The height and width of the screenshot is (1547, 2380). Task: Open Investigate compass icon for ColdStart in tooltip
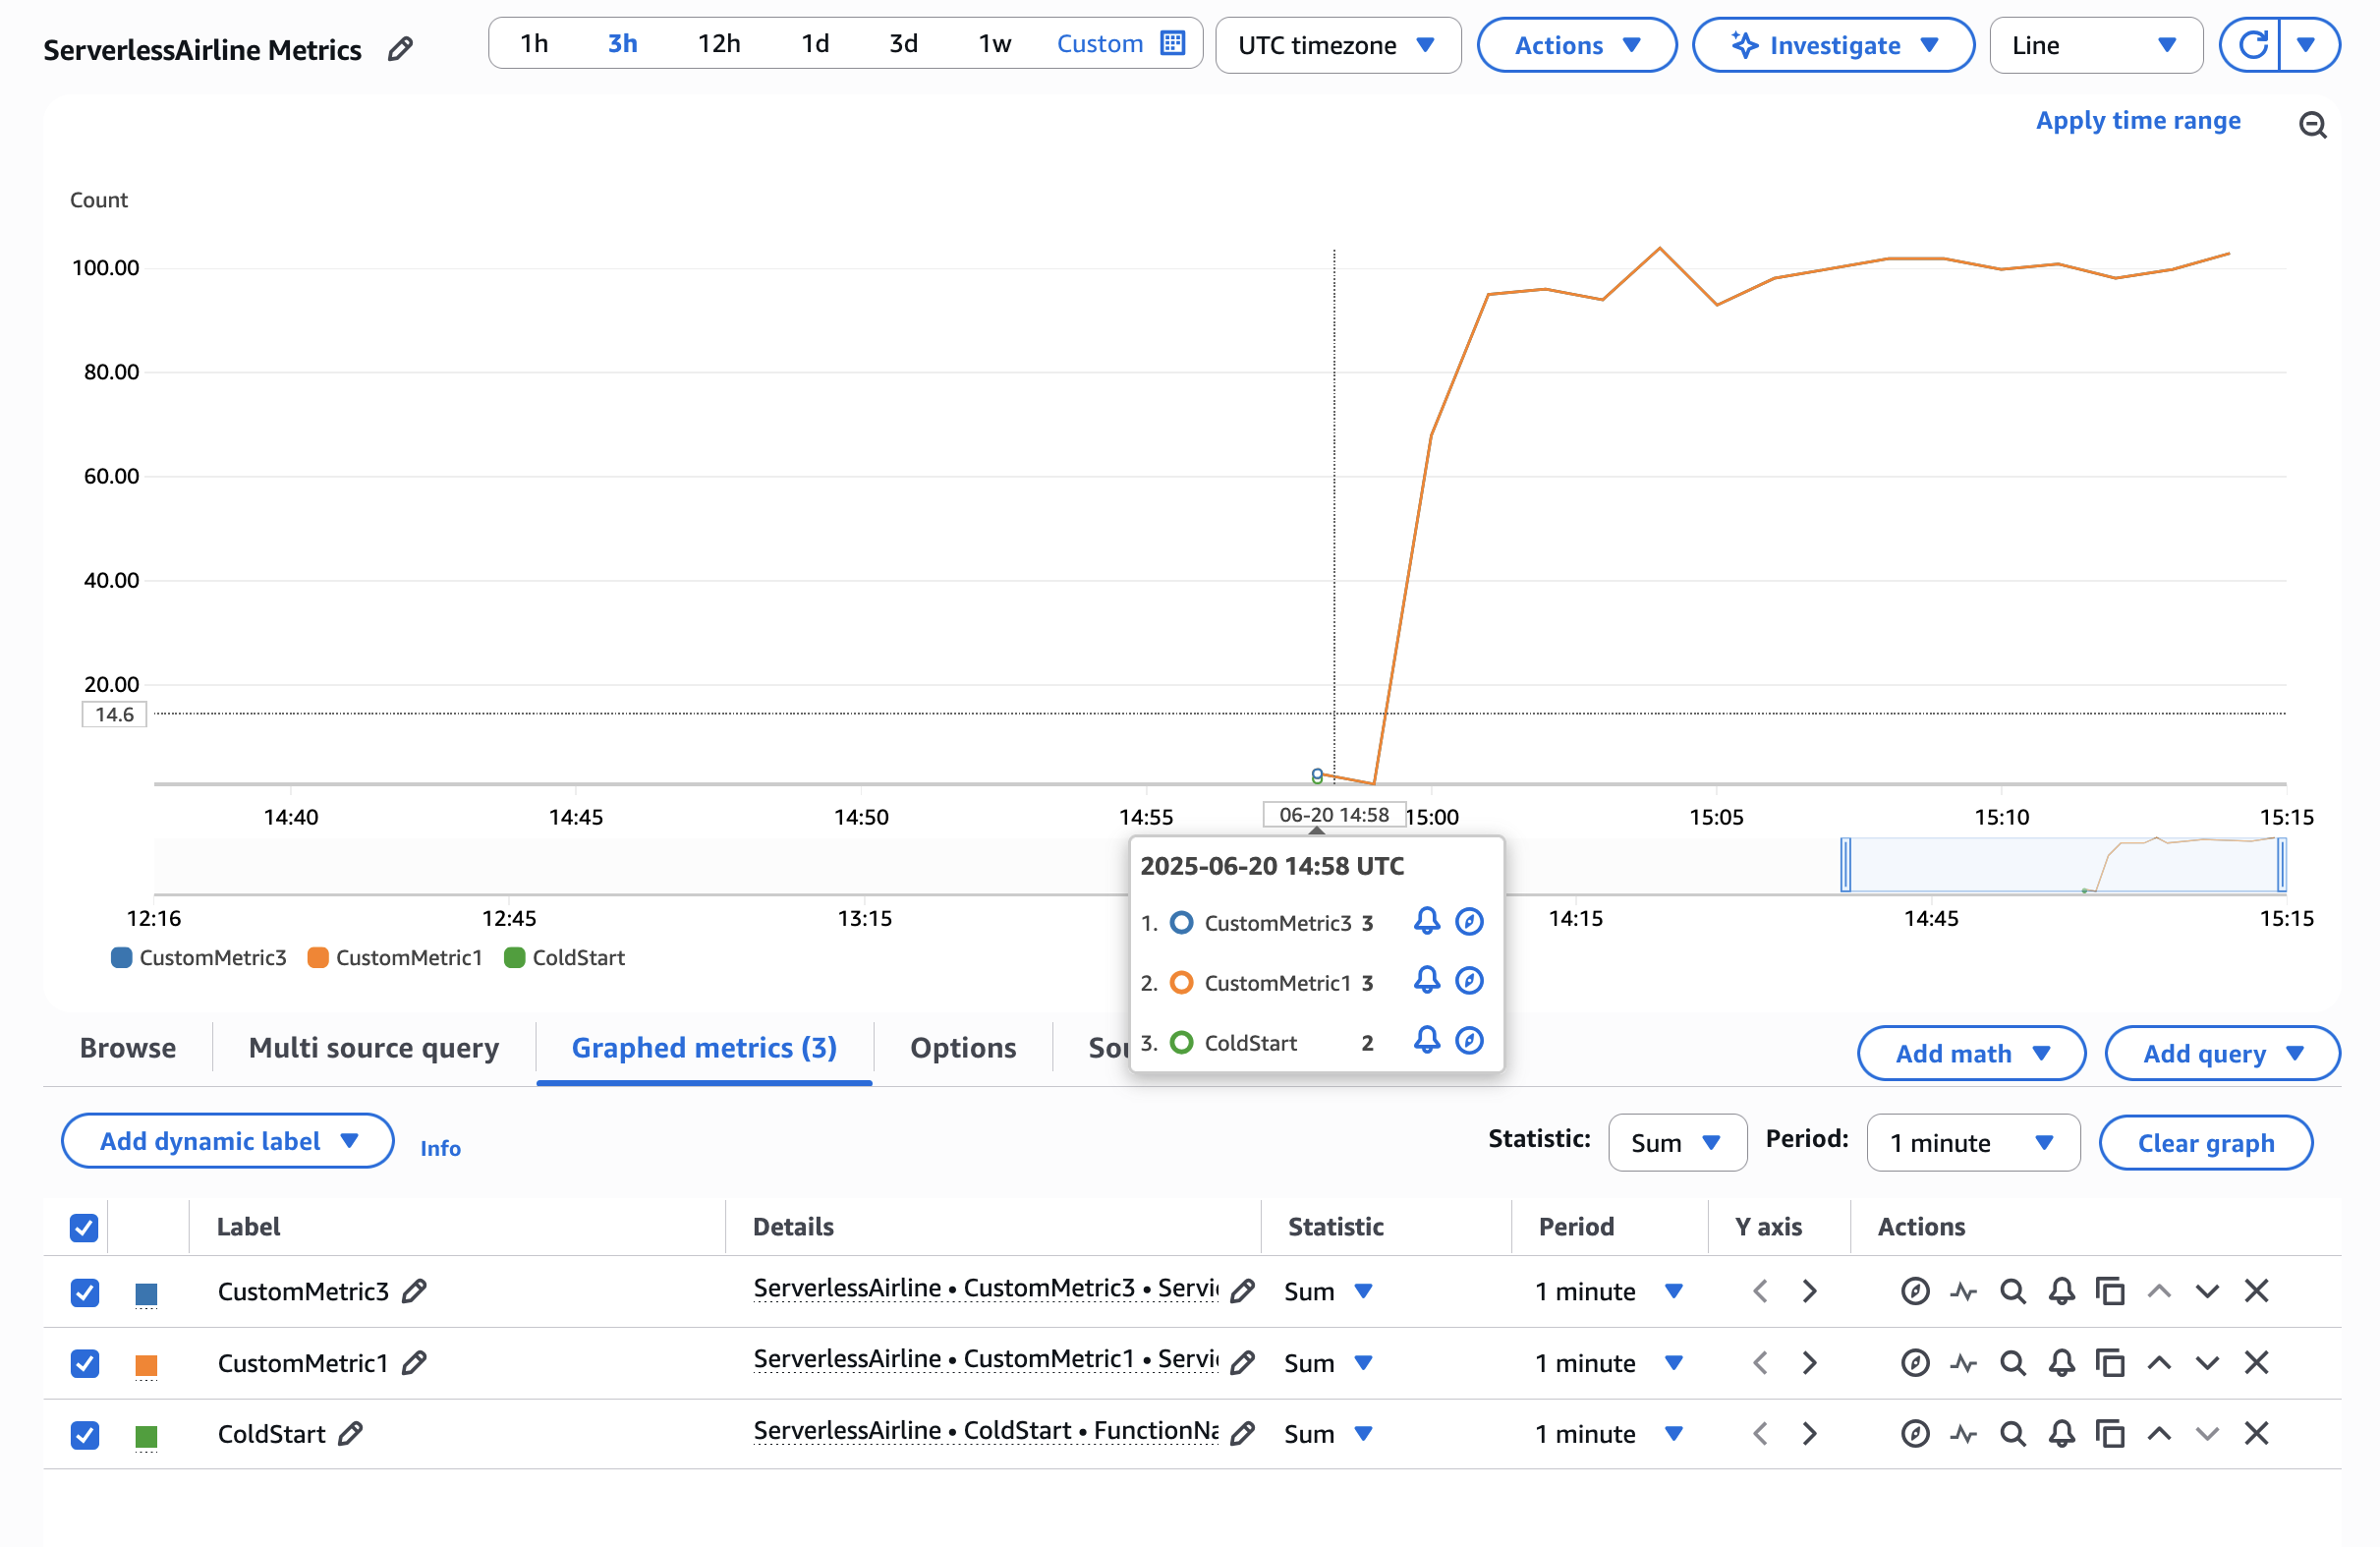(1469, 1040)
